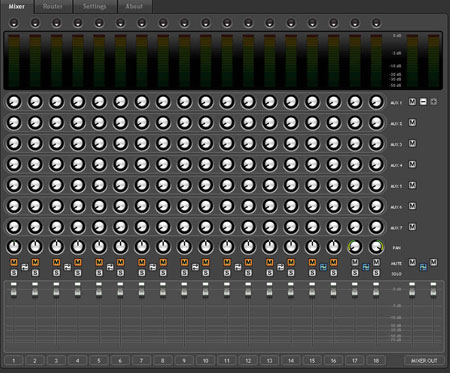Switch to the Router tab
This screenshot has height=373, width=450.
pos(53,6)
